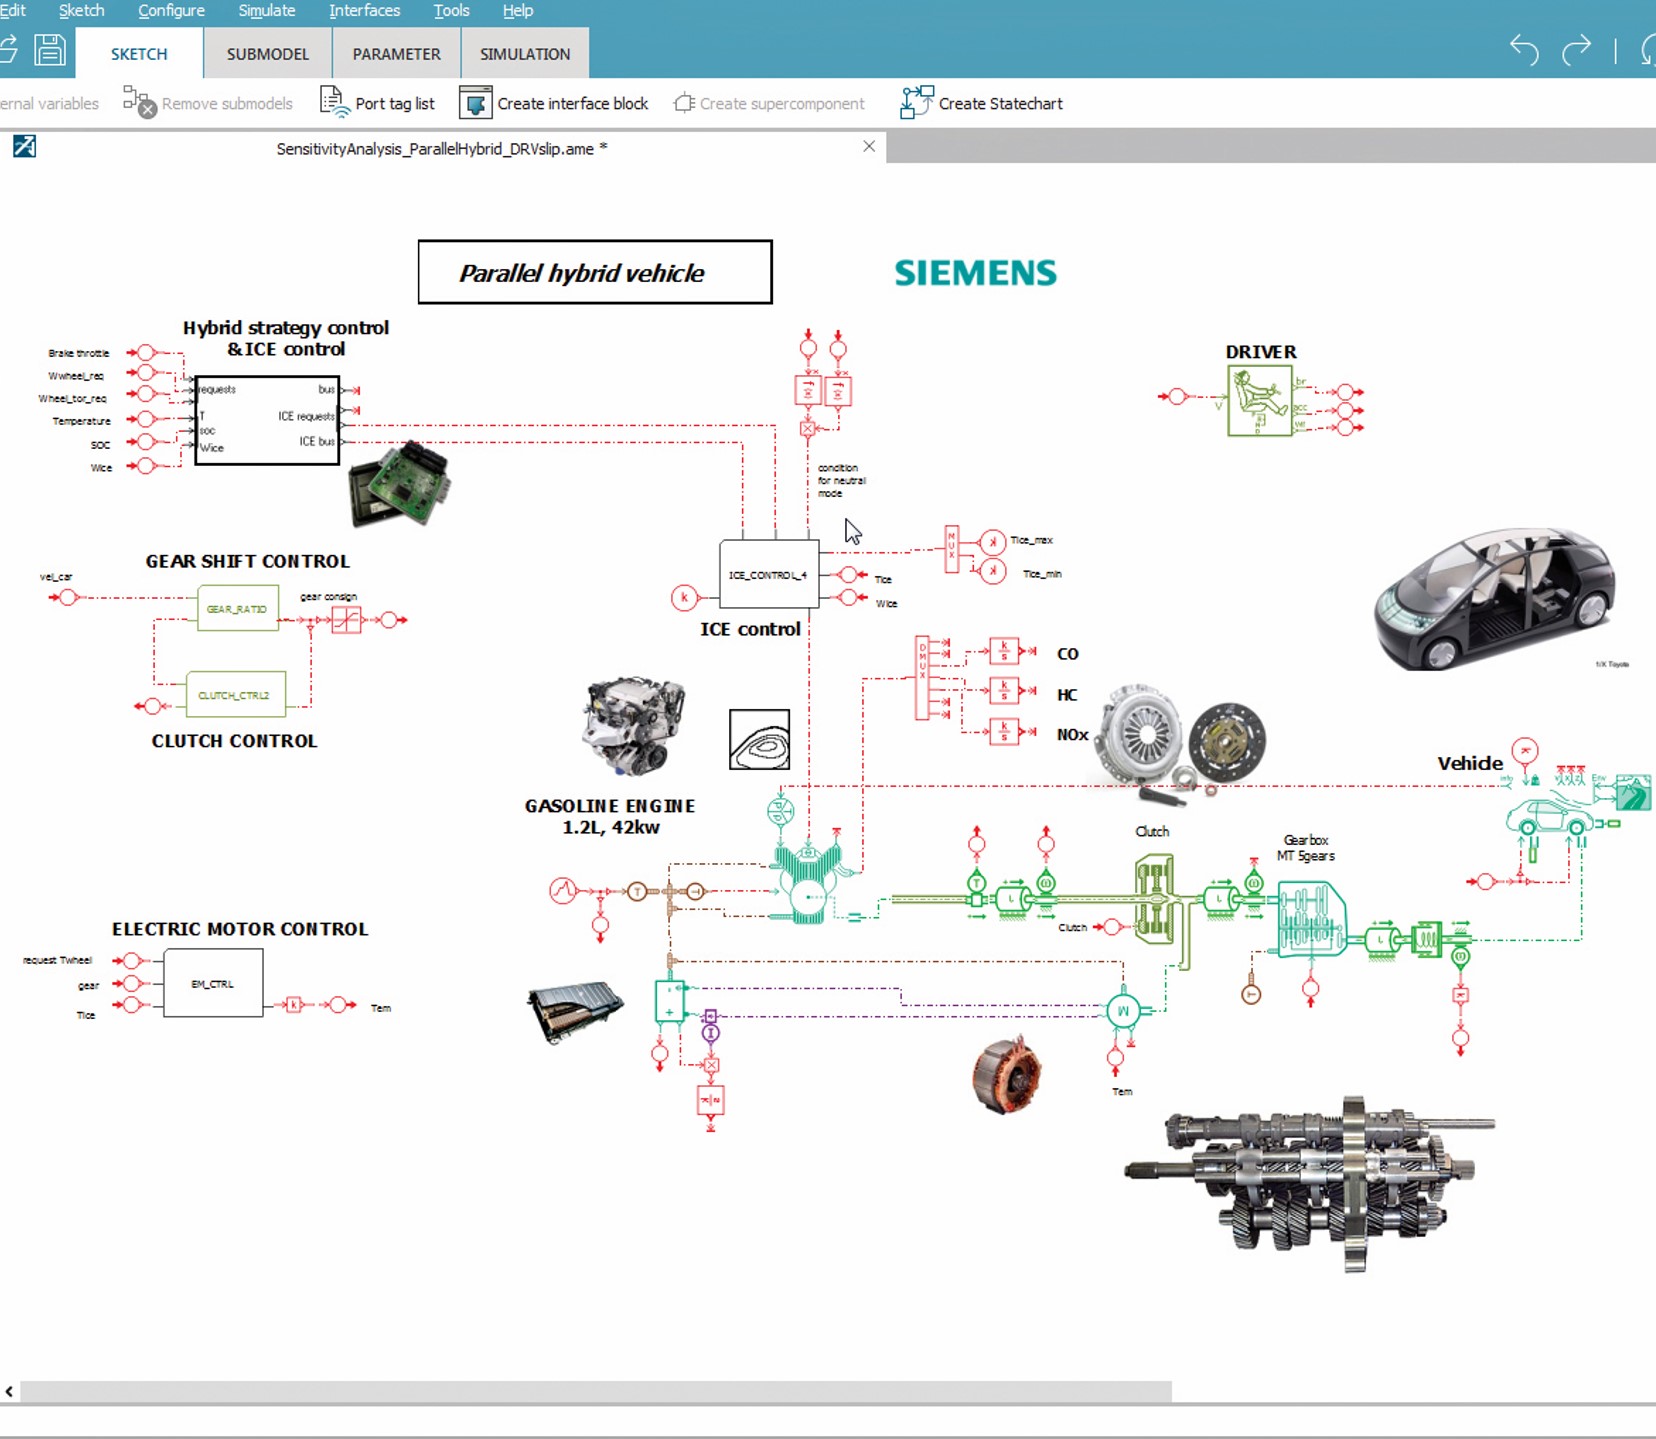Click the Undo arrow icon

[1523, 50]
